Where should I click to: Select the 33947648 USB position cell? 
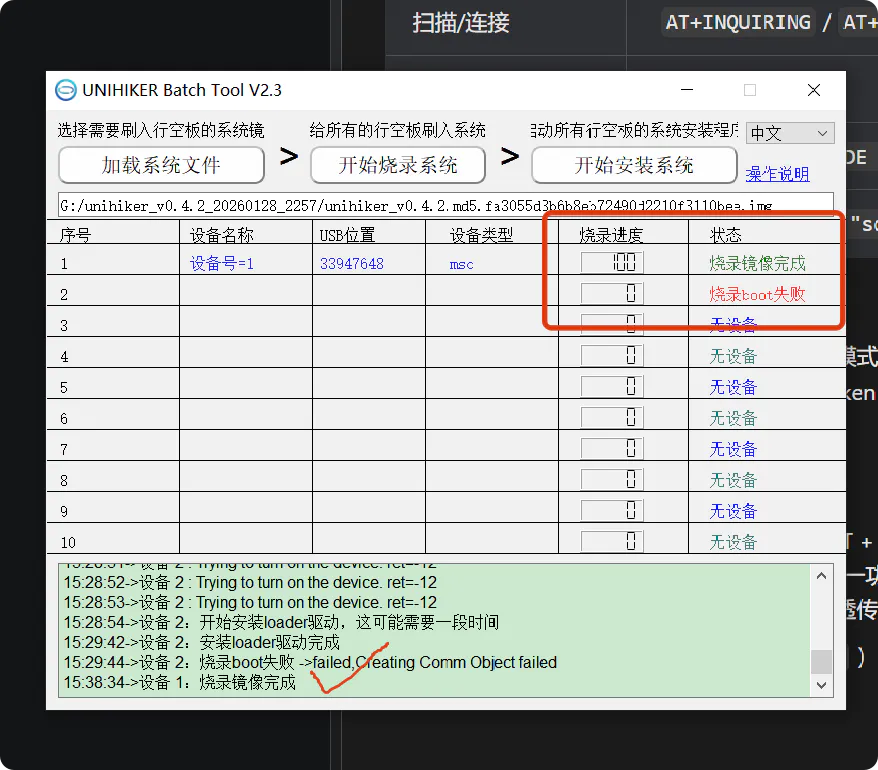coord(352,263)
